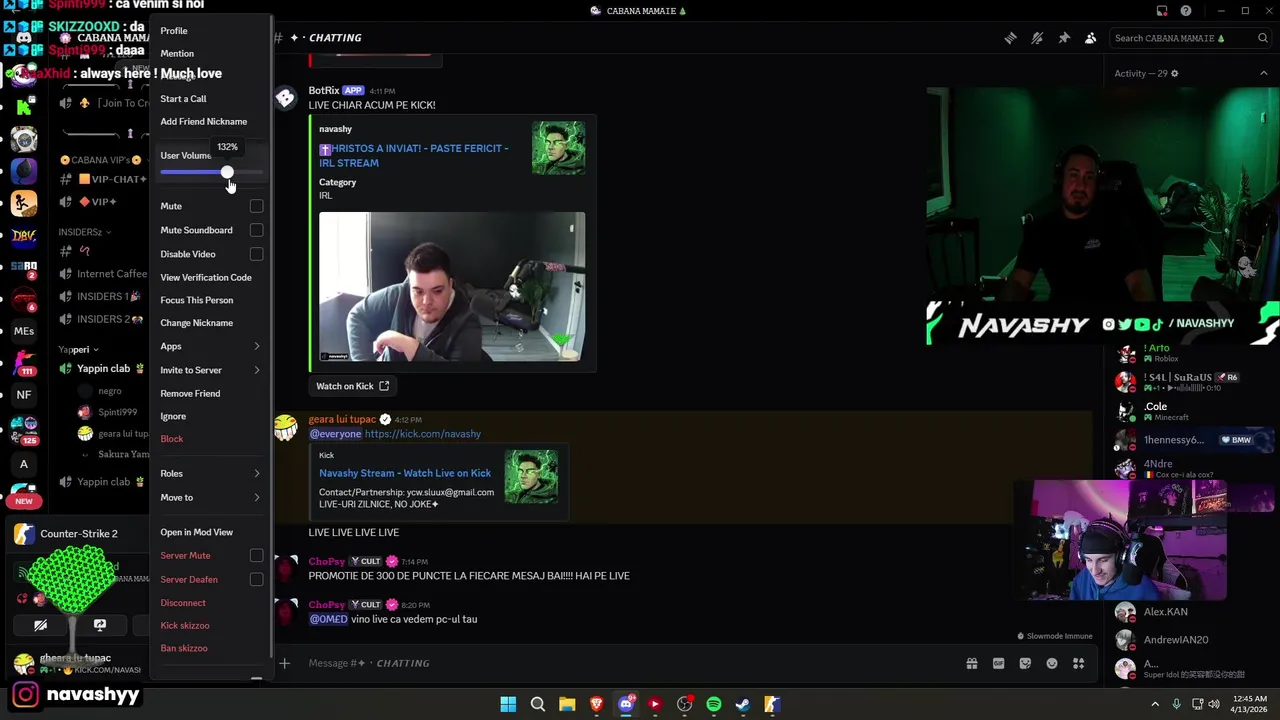Screen dimensions: 1280x720
Task: Select Mention in context menu
Action: click(x=177, y=53)
